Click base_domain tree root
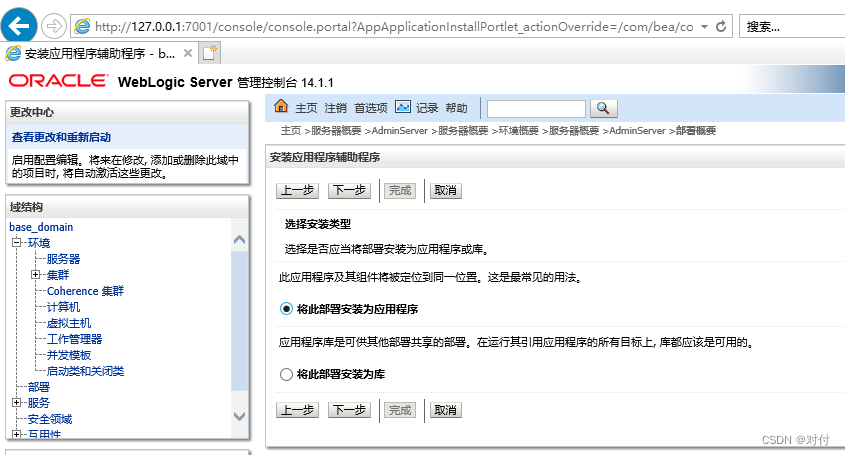Screen dimensions: 845x455 pos(41,227)
